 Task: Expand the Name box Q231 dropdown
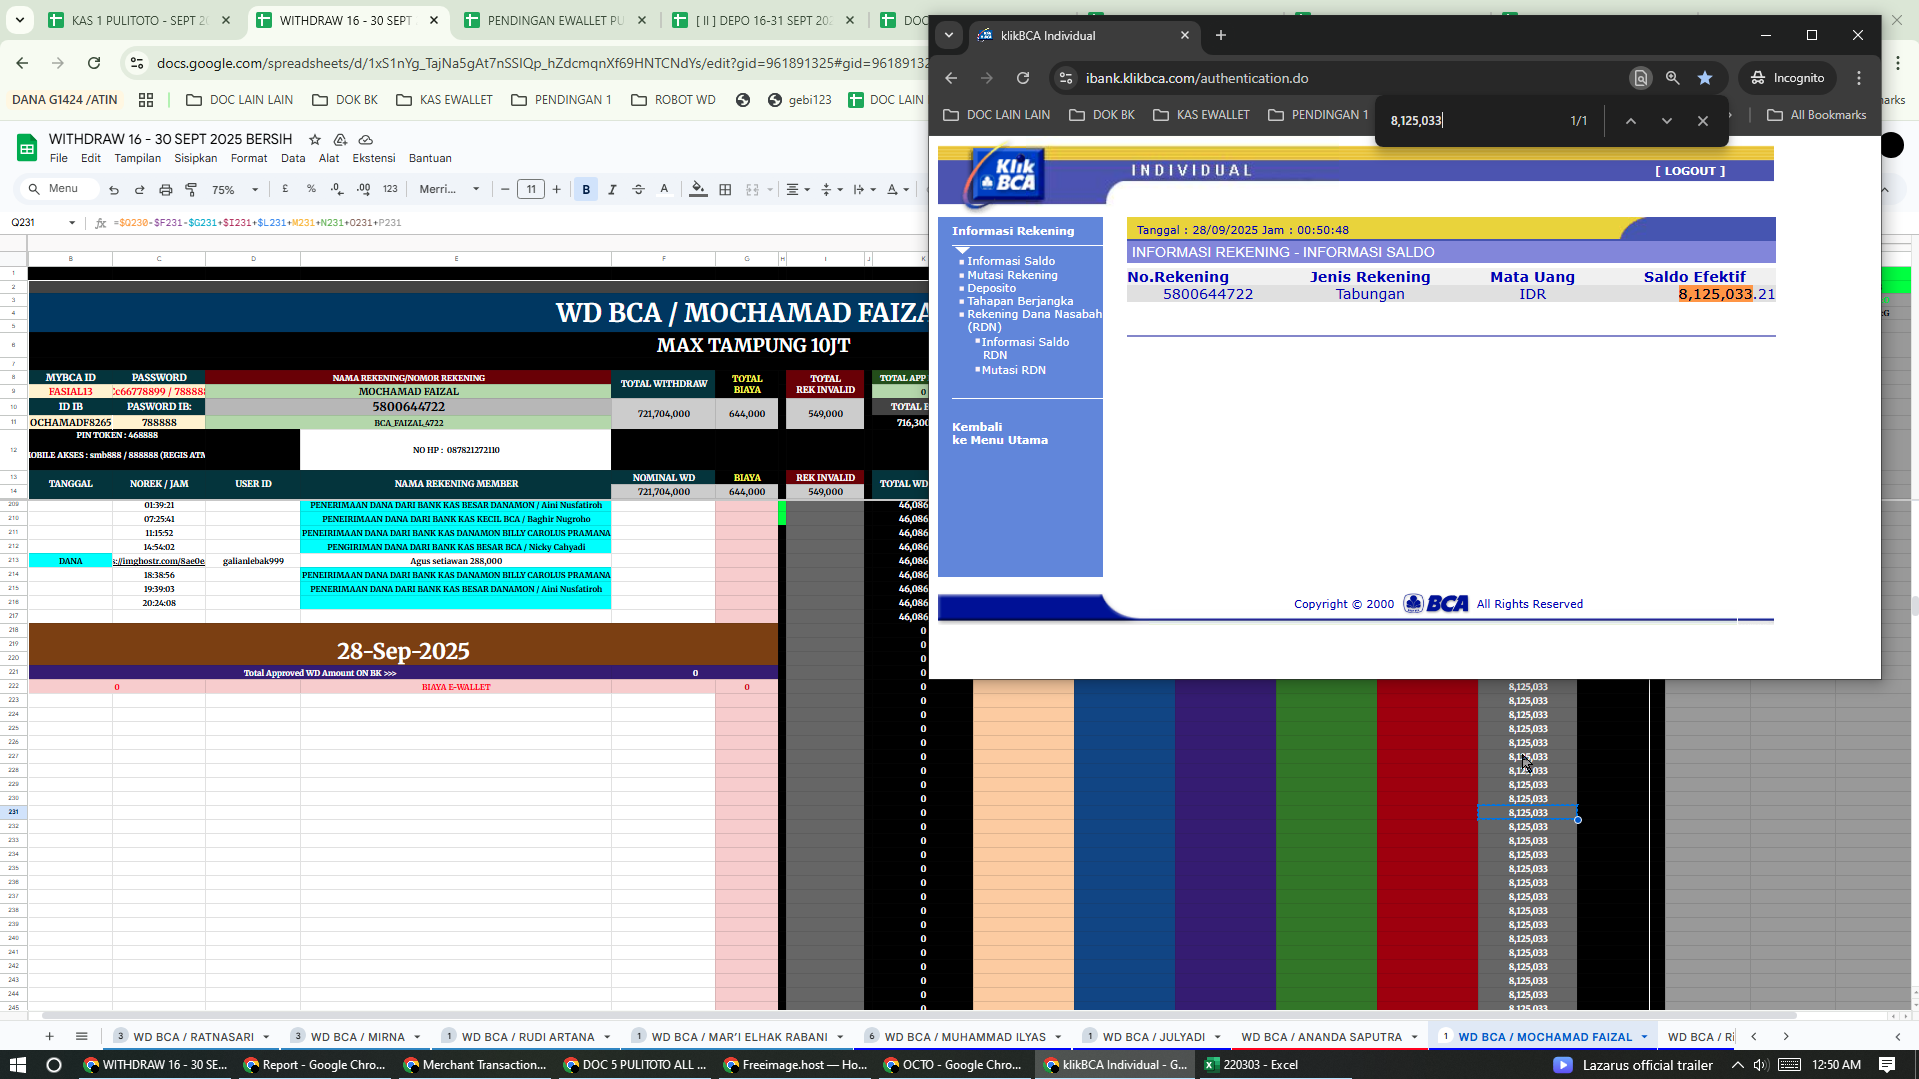[72, 223]
